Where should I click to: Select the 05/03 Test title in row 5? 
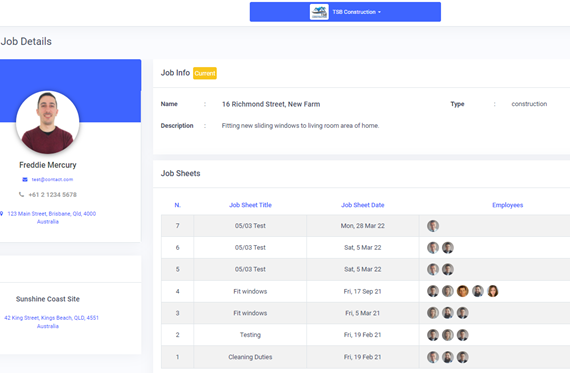[250, 269]
